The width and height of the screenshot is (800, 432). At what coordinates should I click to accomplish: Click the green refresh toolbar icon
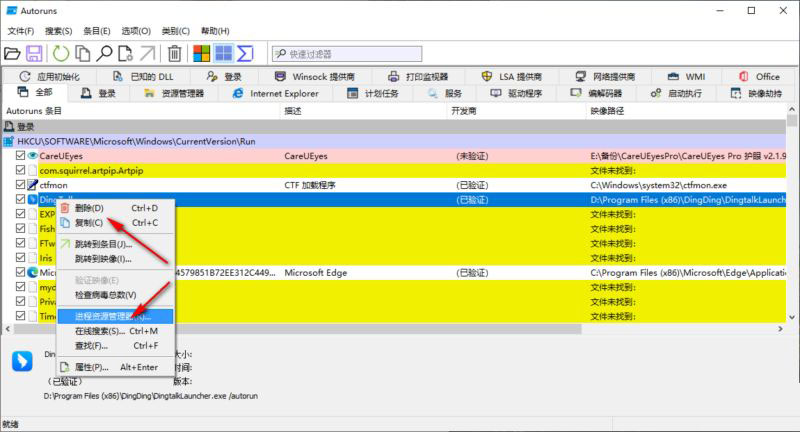(x=61, y=54)
